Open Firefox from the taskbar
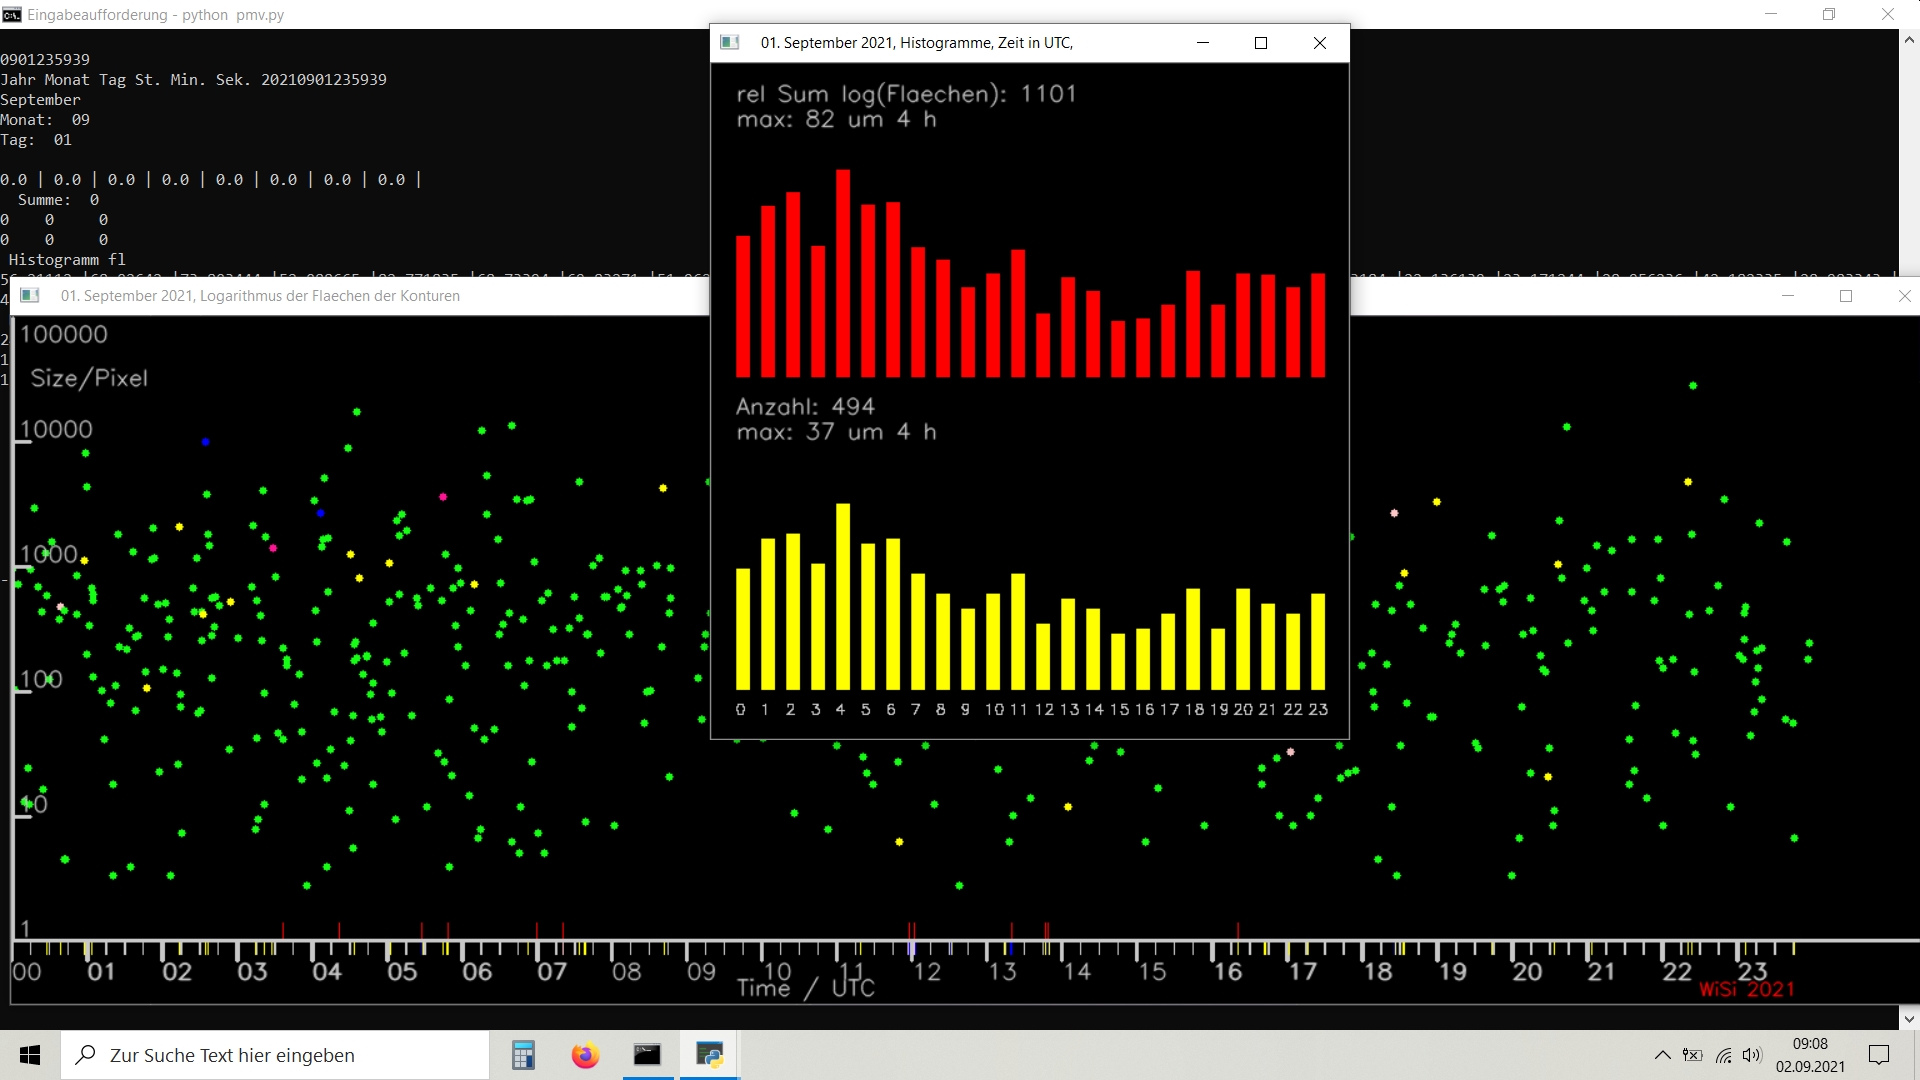The height and width of the screenshot is (1080, 1920). (x=585, y=1055)
